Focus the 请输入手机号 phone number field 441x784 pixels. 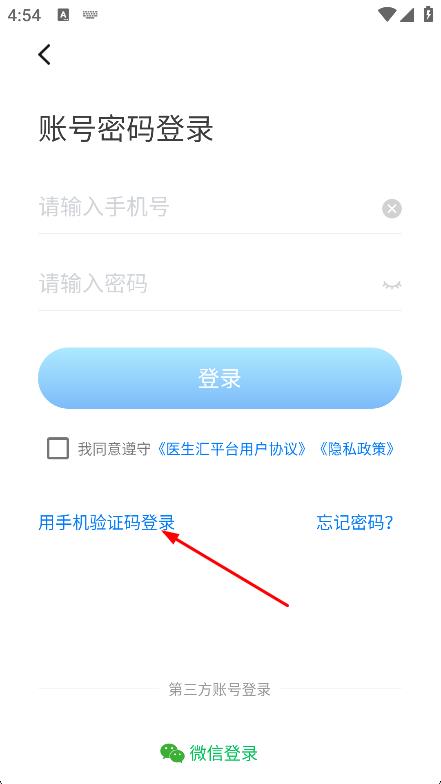209,208
